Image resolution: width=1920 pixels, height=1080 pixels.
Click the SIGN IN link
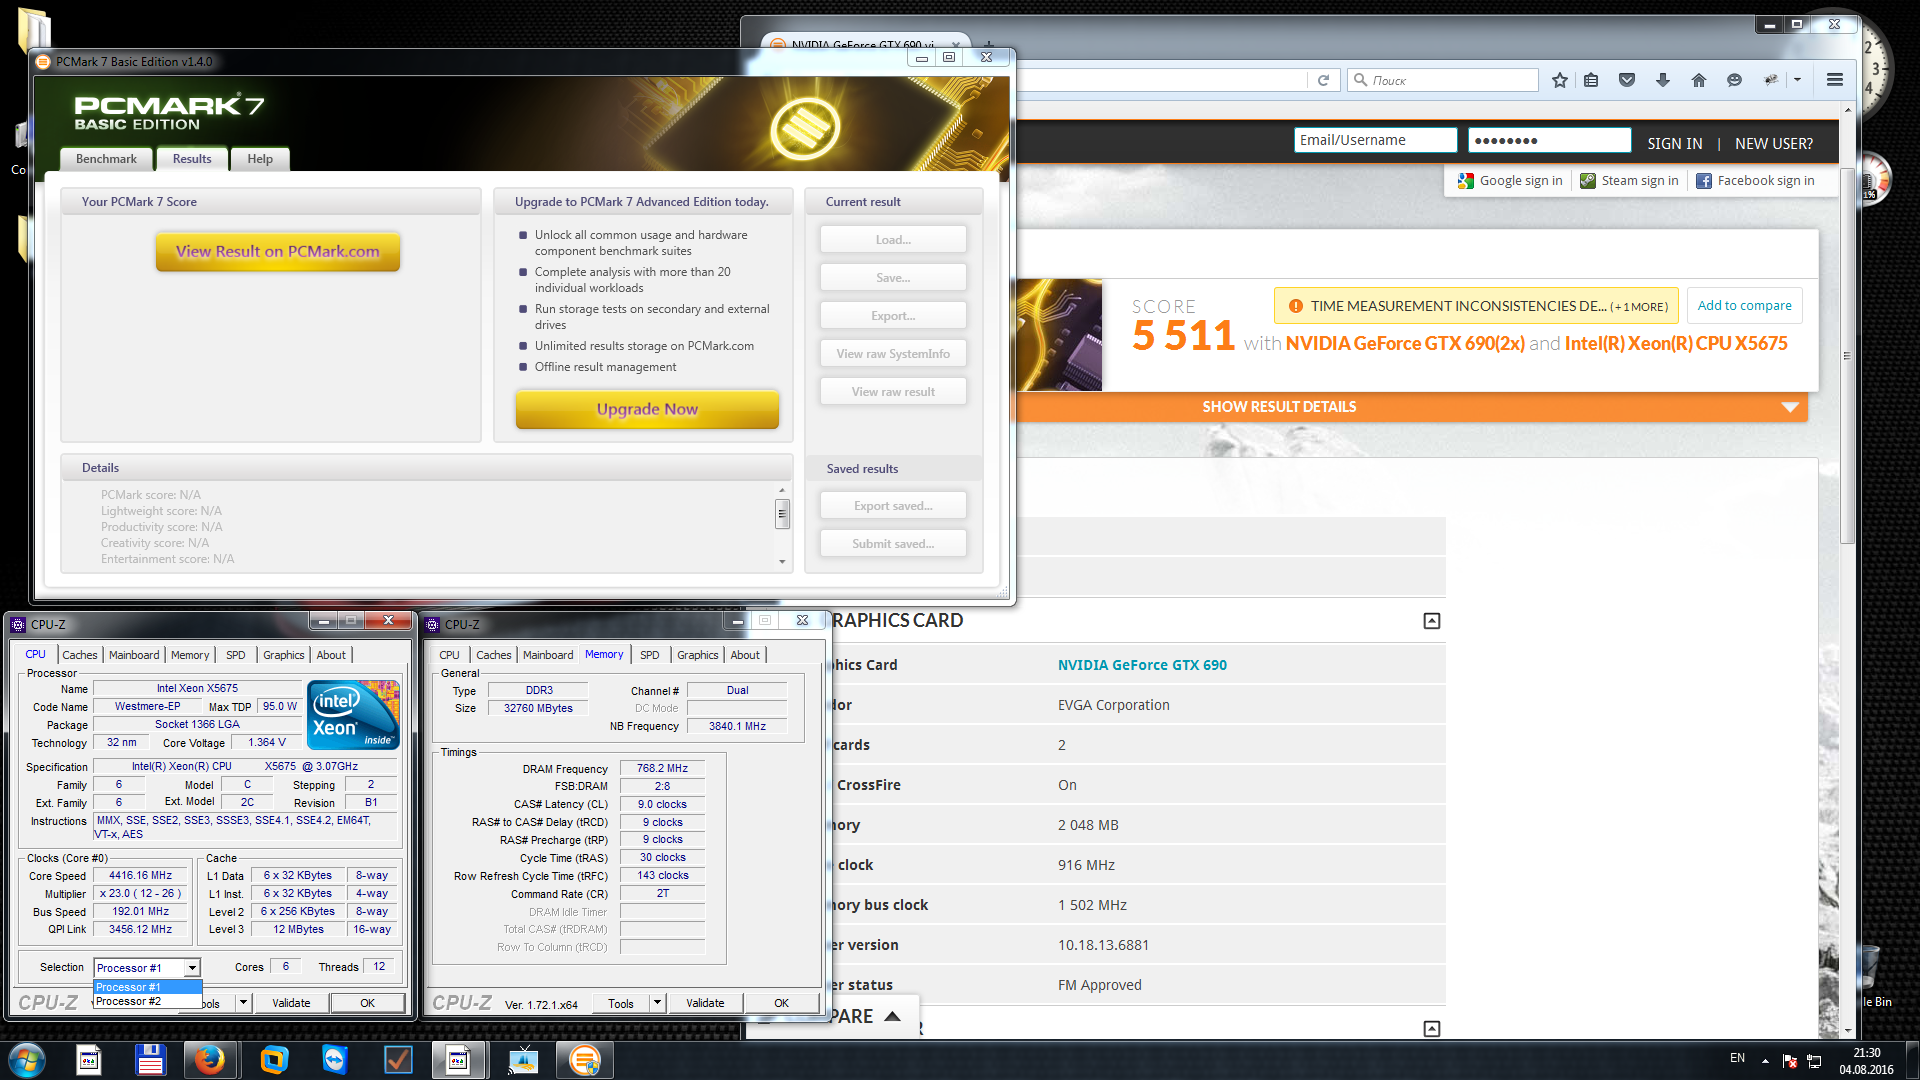pos(1674,144)
